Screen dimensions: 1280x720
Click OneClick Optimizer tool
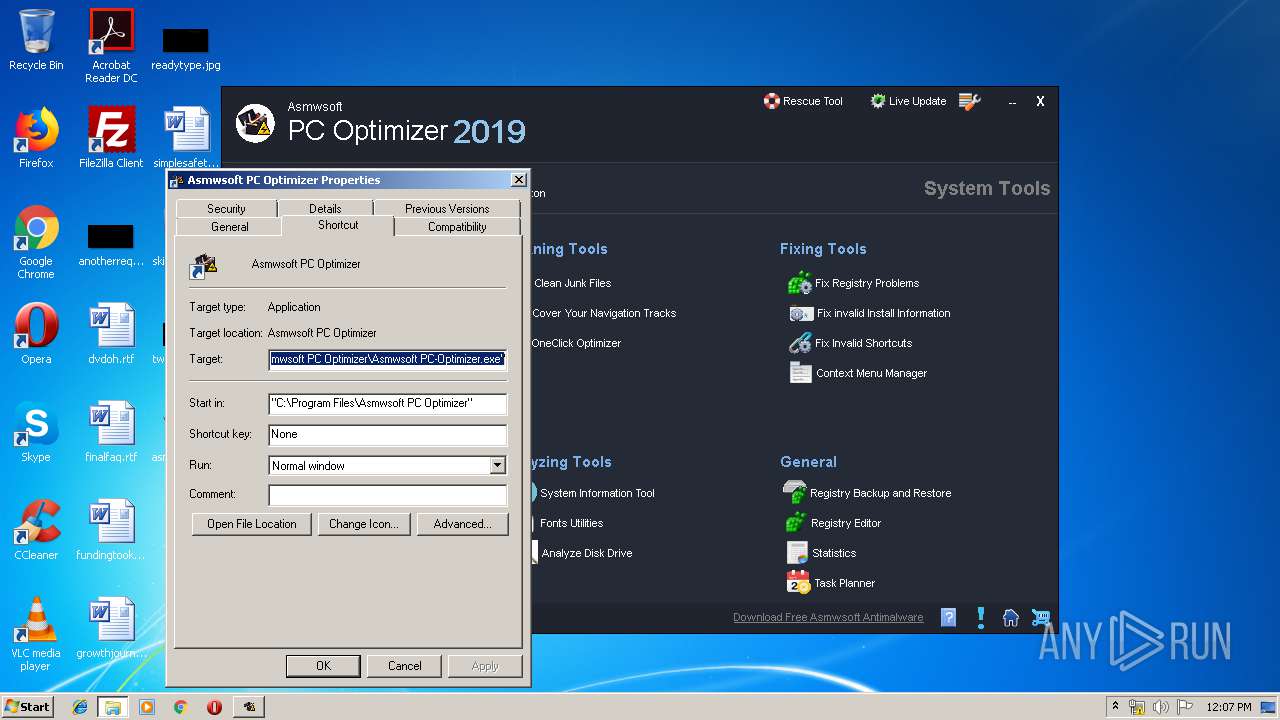tap(576, 343)
